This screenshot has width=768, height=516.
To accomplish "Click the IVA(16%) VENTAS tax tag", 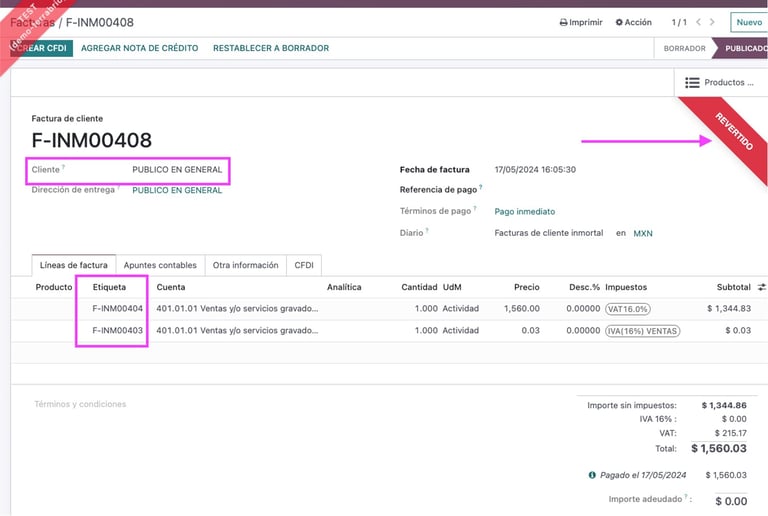I will point(643,331).
